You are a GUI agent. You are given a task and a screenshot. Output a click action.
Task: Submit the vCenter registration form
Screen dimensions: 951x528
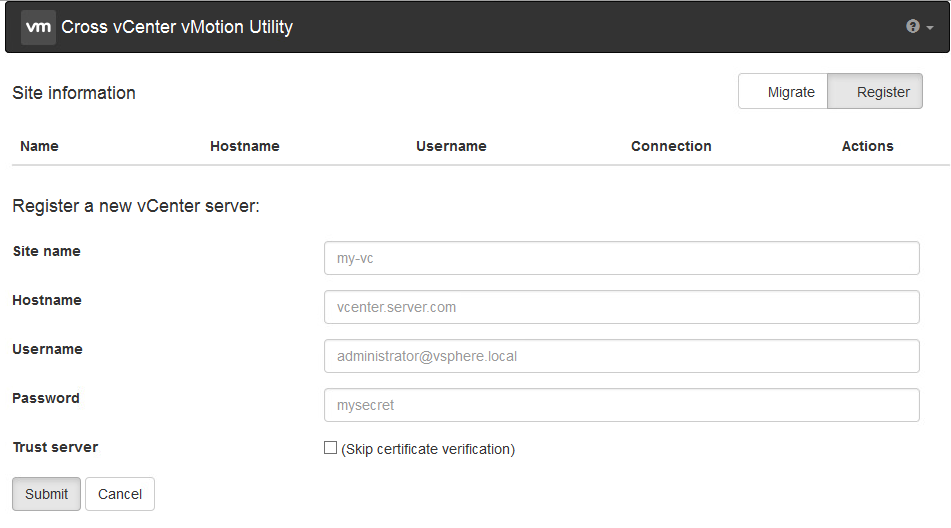coord(47,494)
